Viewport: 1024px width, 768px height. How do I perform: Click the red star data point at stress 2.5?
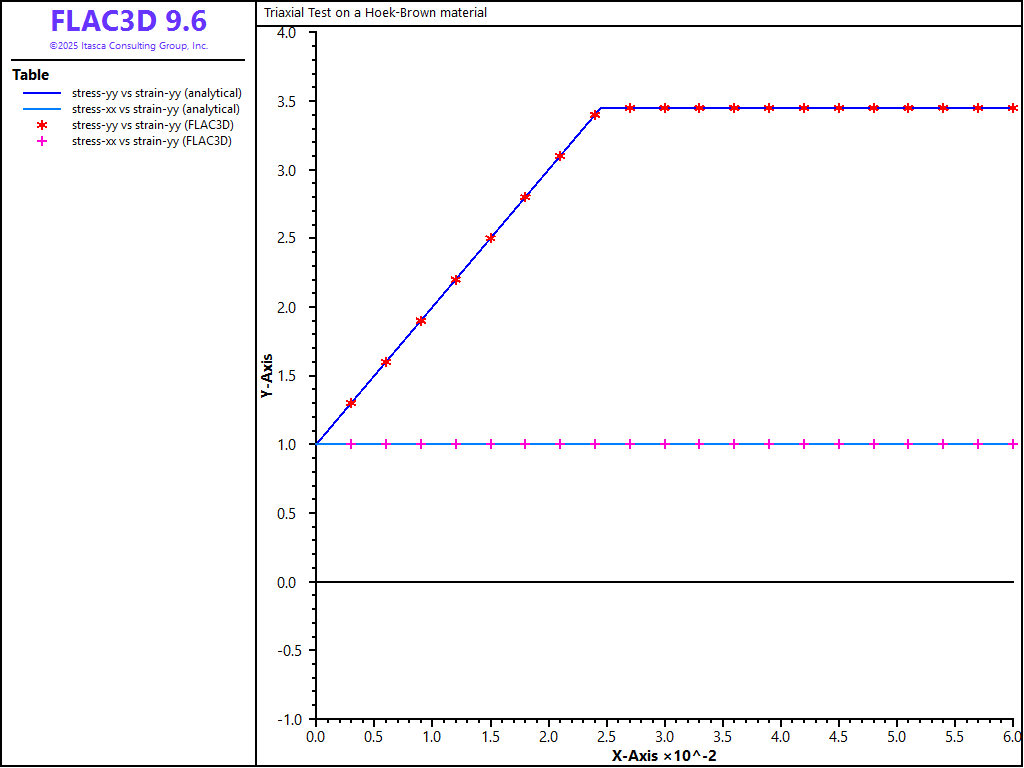click(490, 238)
